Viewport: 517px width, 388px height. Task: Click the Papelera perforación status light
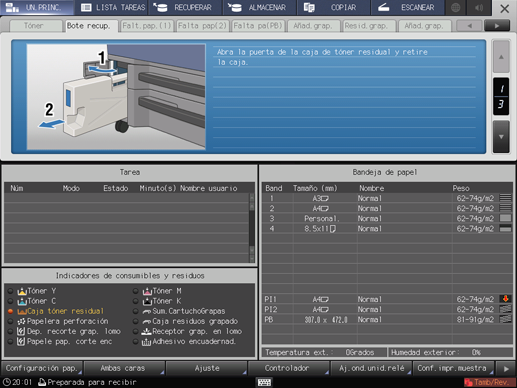(10, 321)
